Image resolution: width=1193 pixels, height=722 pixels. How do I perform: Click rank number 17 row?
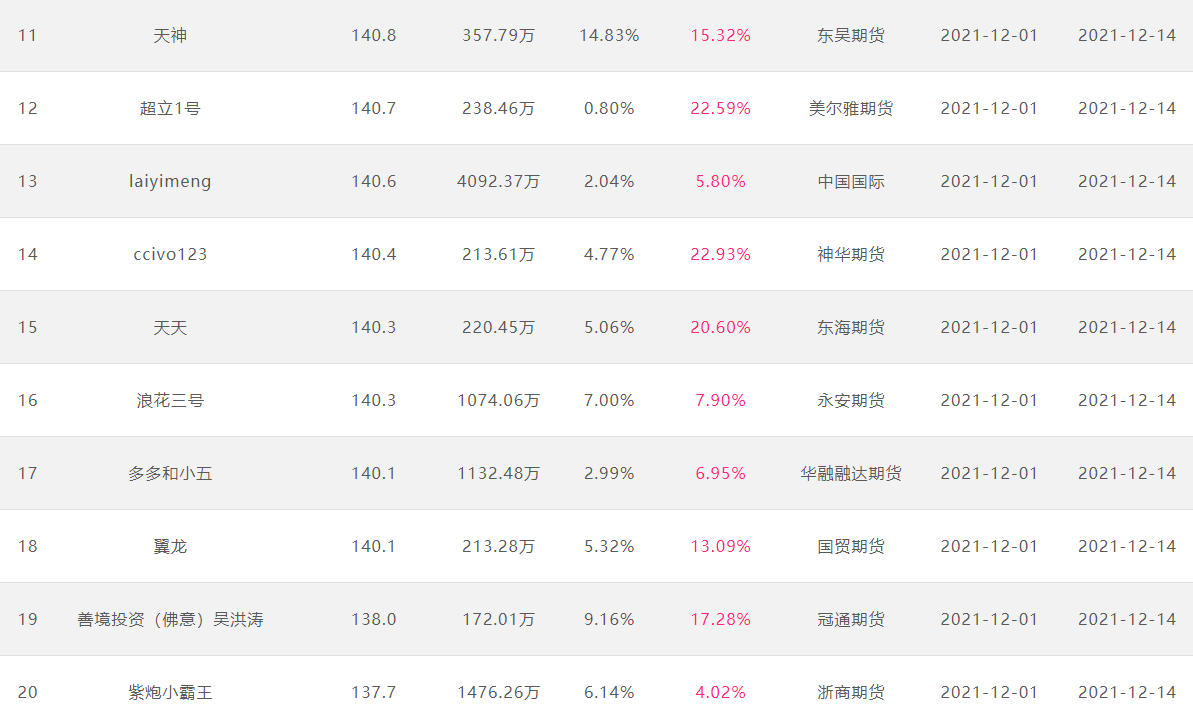pos(596,473)
